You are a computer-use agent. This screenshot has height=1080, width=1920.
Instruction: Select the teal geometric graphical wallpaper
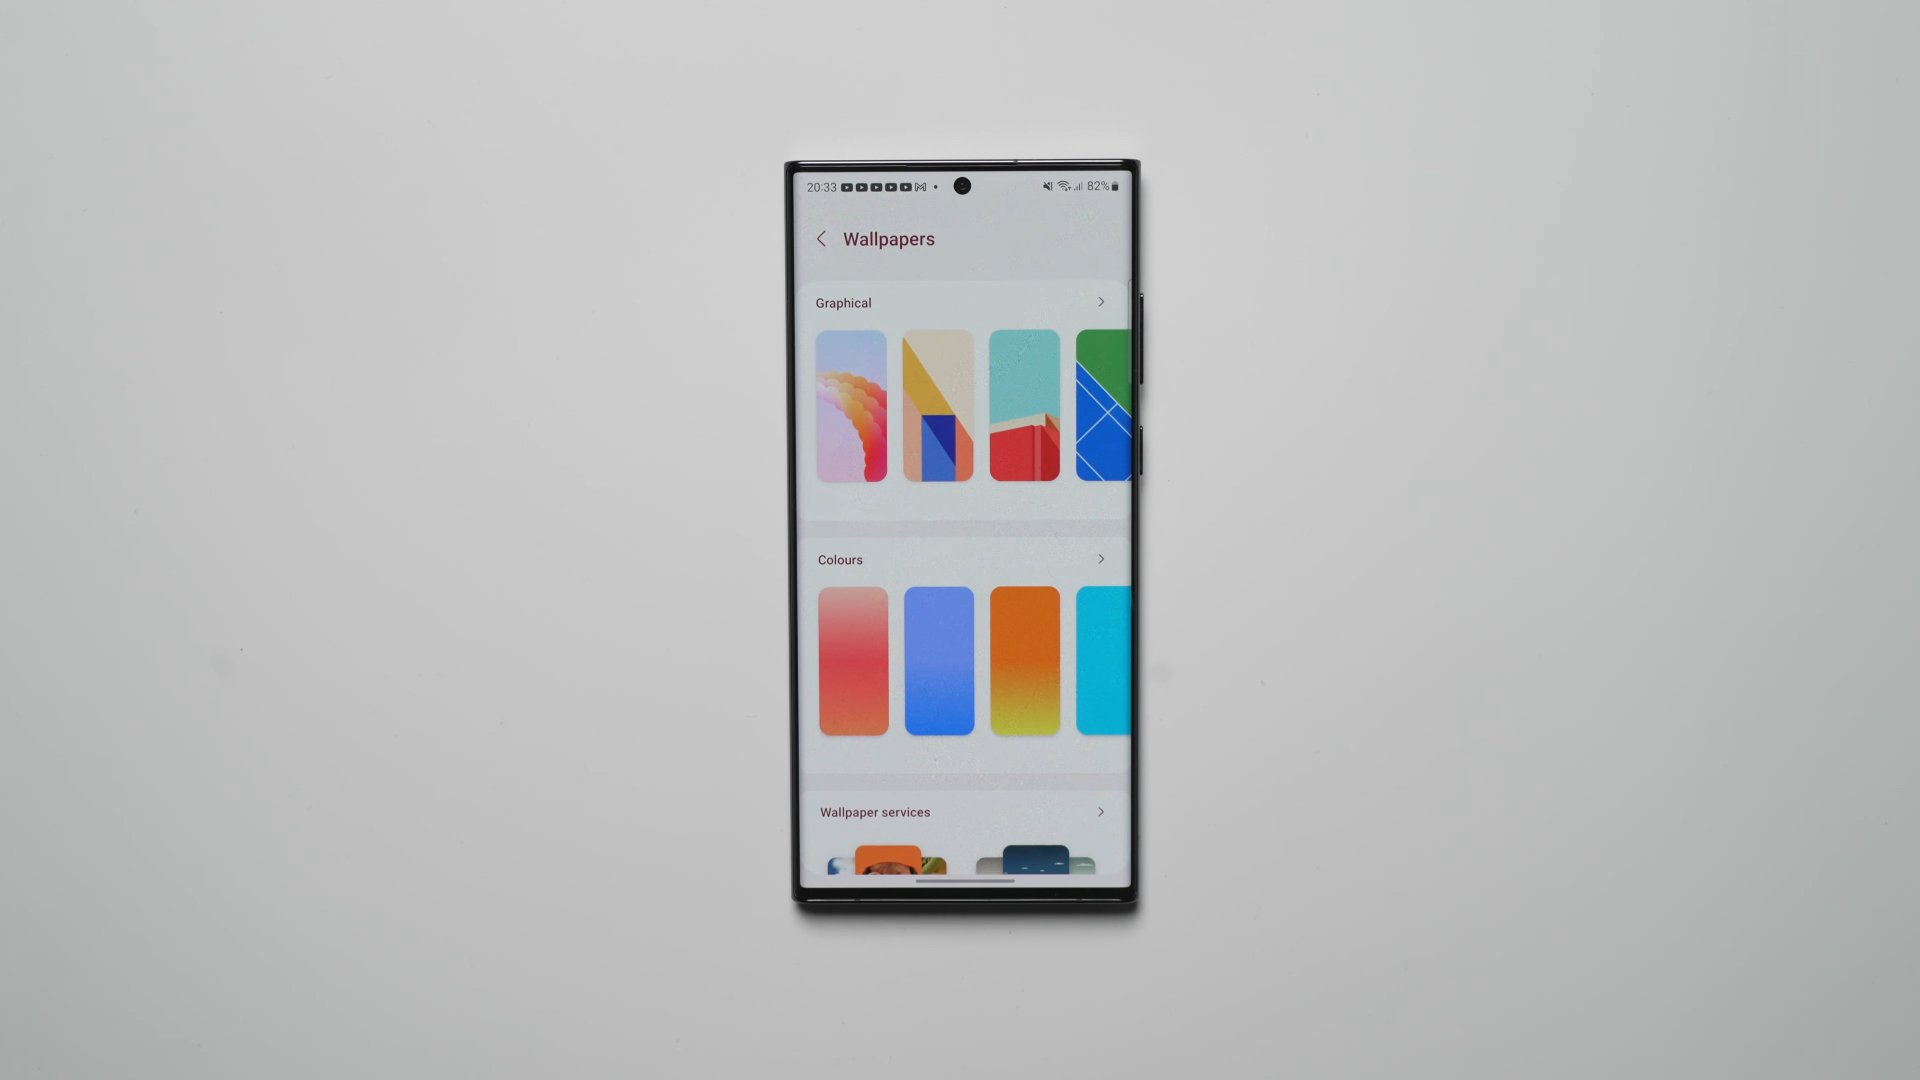[1025, 405]
